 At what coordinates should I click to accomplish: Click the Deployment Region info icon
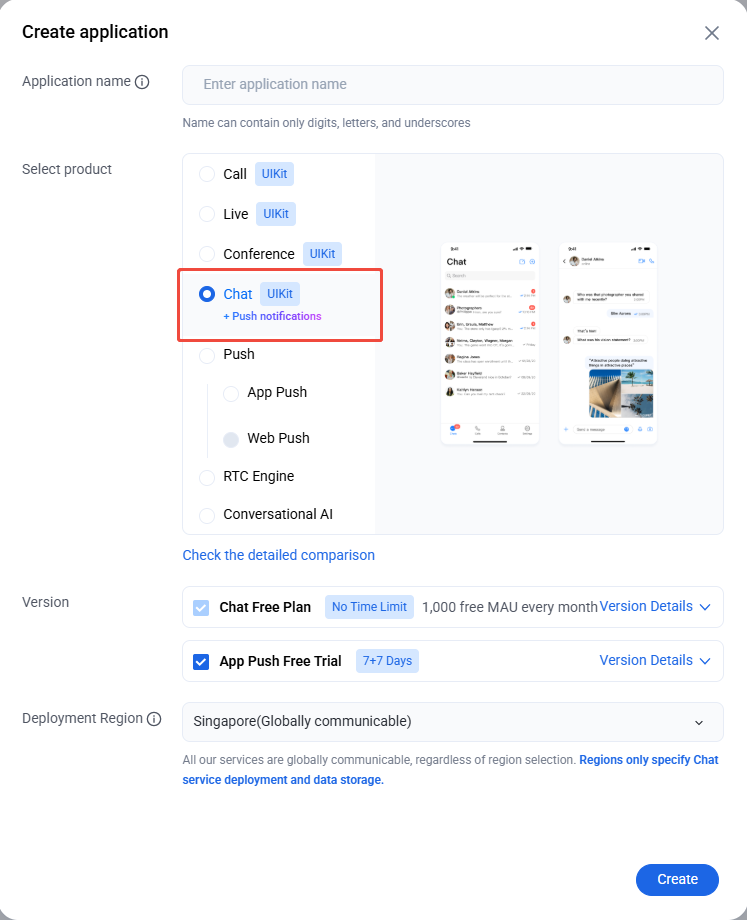click(x=154, y=719)
